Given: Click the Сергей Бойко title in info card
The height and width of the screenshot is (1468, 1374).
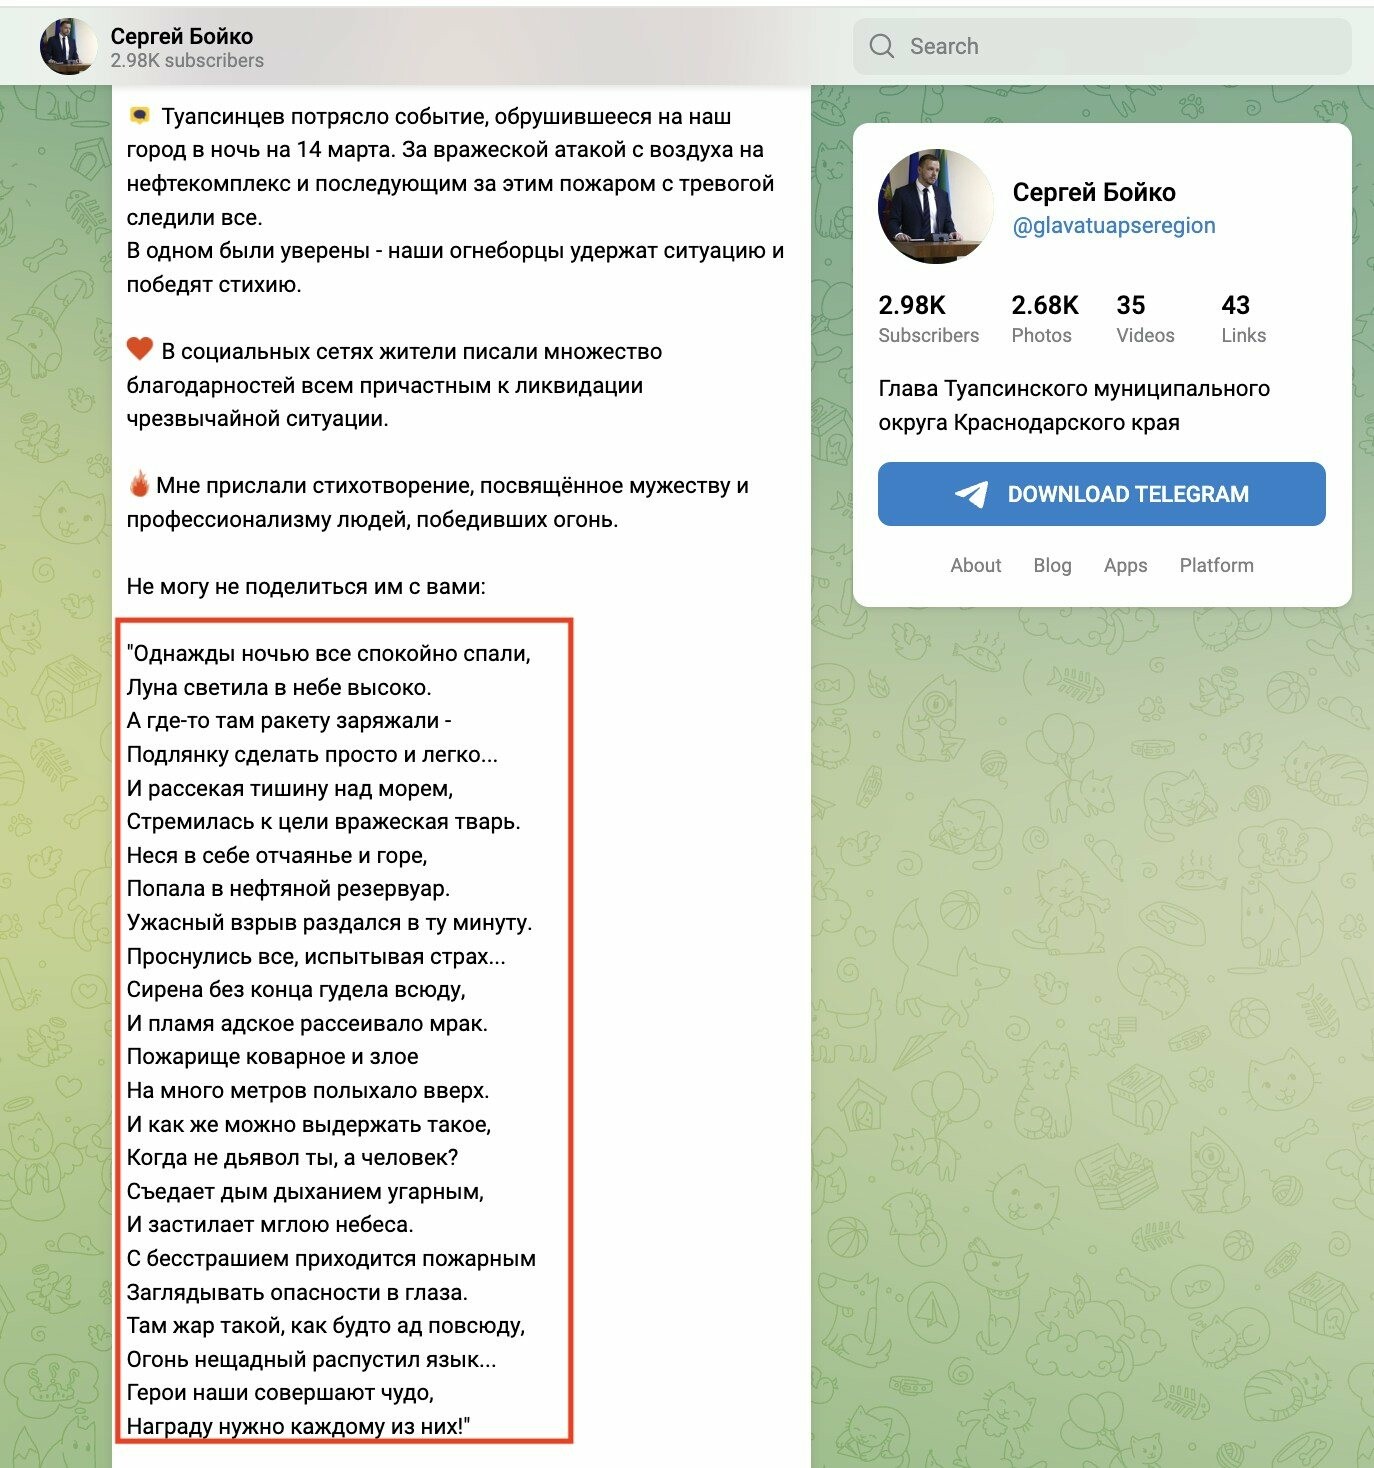Looking at the screenshot, I should [1094, 192].
